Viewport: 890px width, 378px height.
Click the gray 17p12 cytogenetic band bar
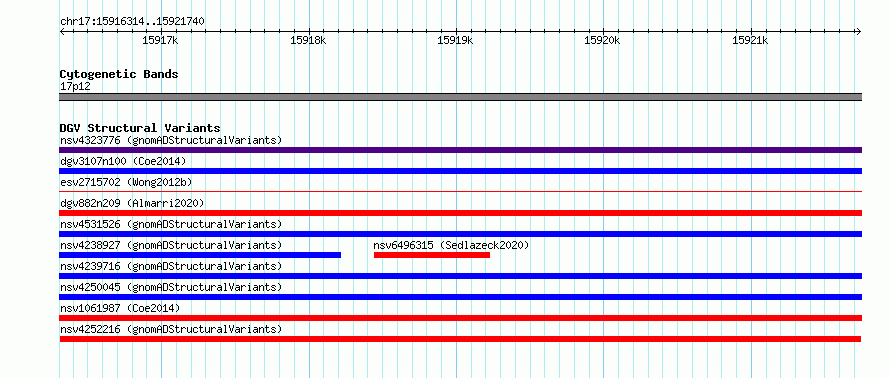click(x=460, y=97)
